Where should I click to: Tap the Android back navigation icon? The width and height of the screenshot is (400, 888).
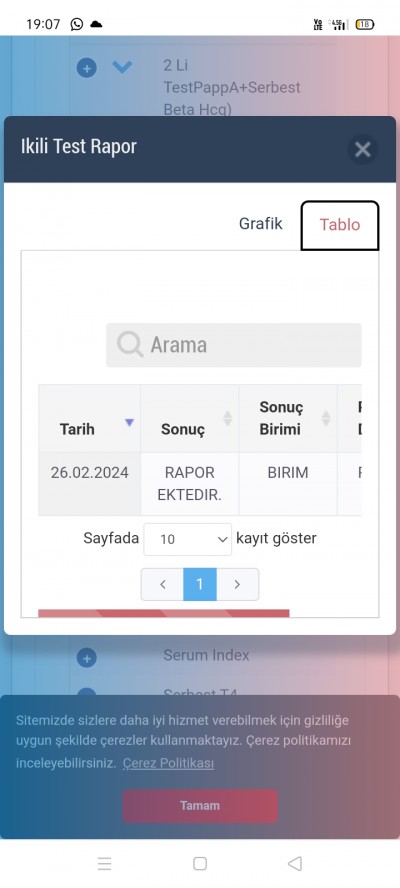point(295,863)
